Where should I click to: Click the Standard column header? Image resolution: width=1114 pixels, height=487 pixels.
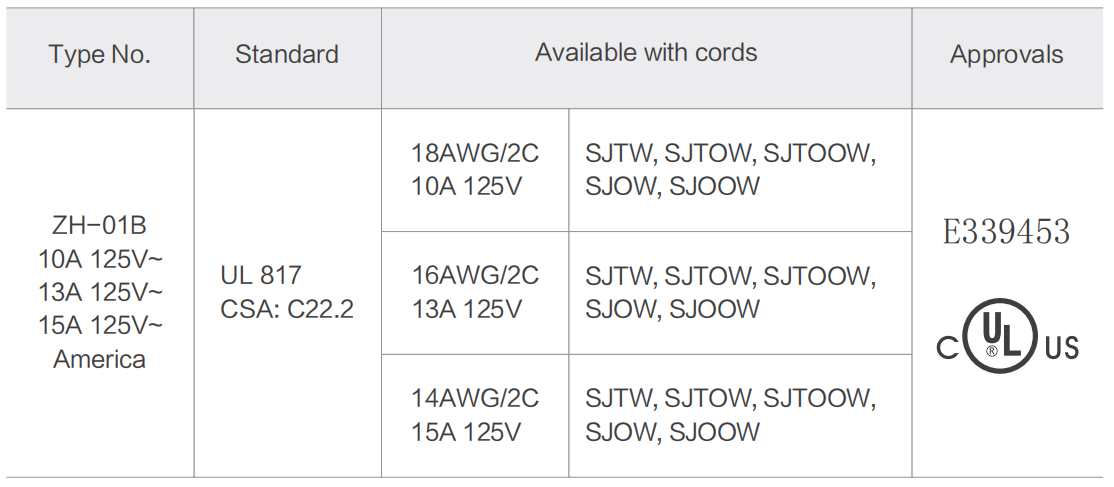pos(287,55)
